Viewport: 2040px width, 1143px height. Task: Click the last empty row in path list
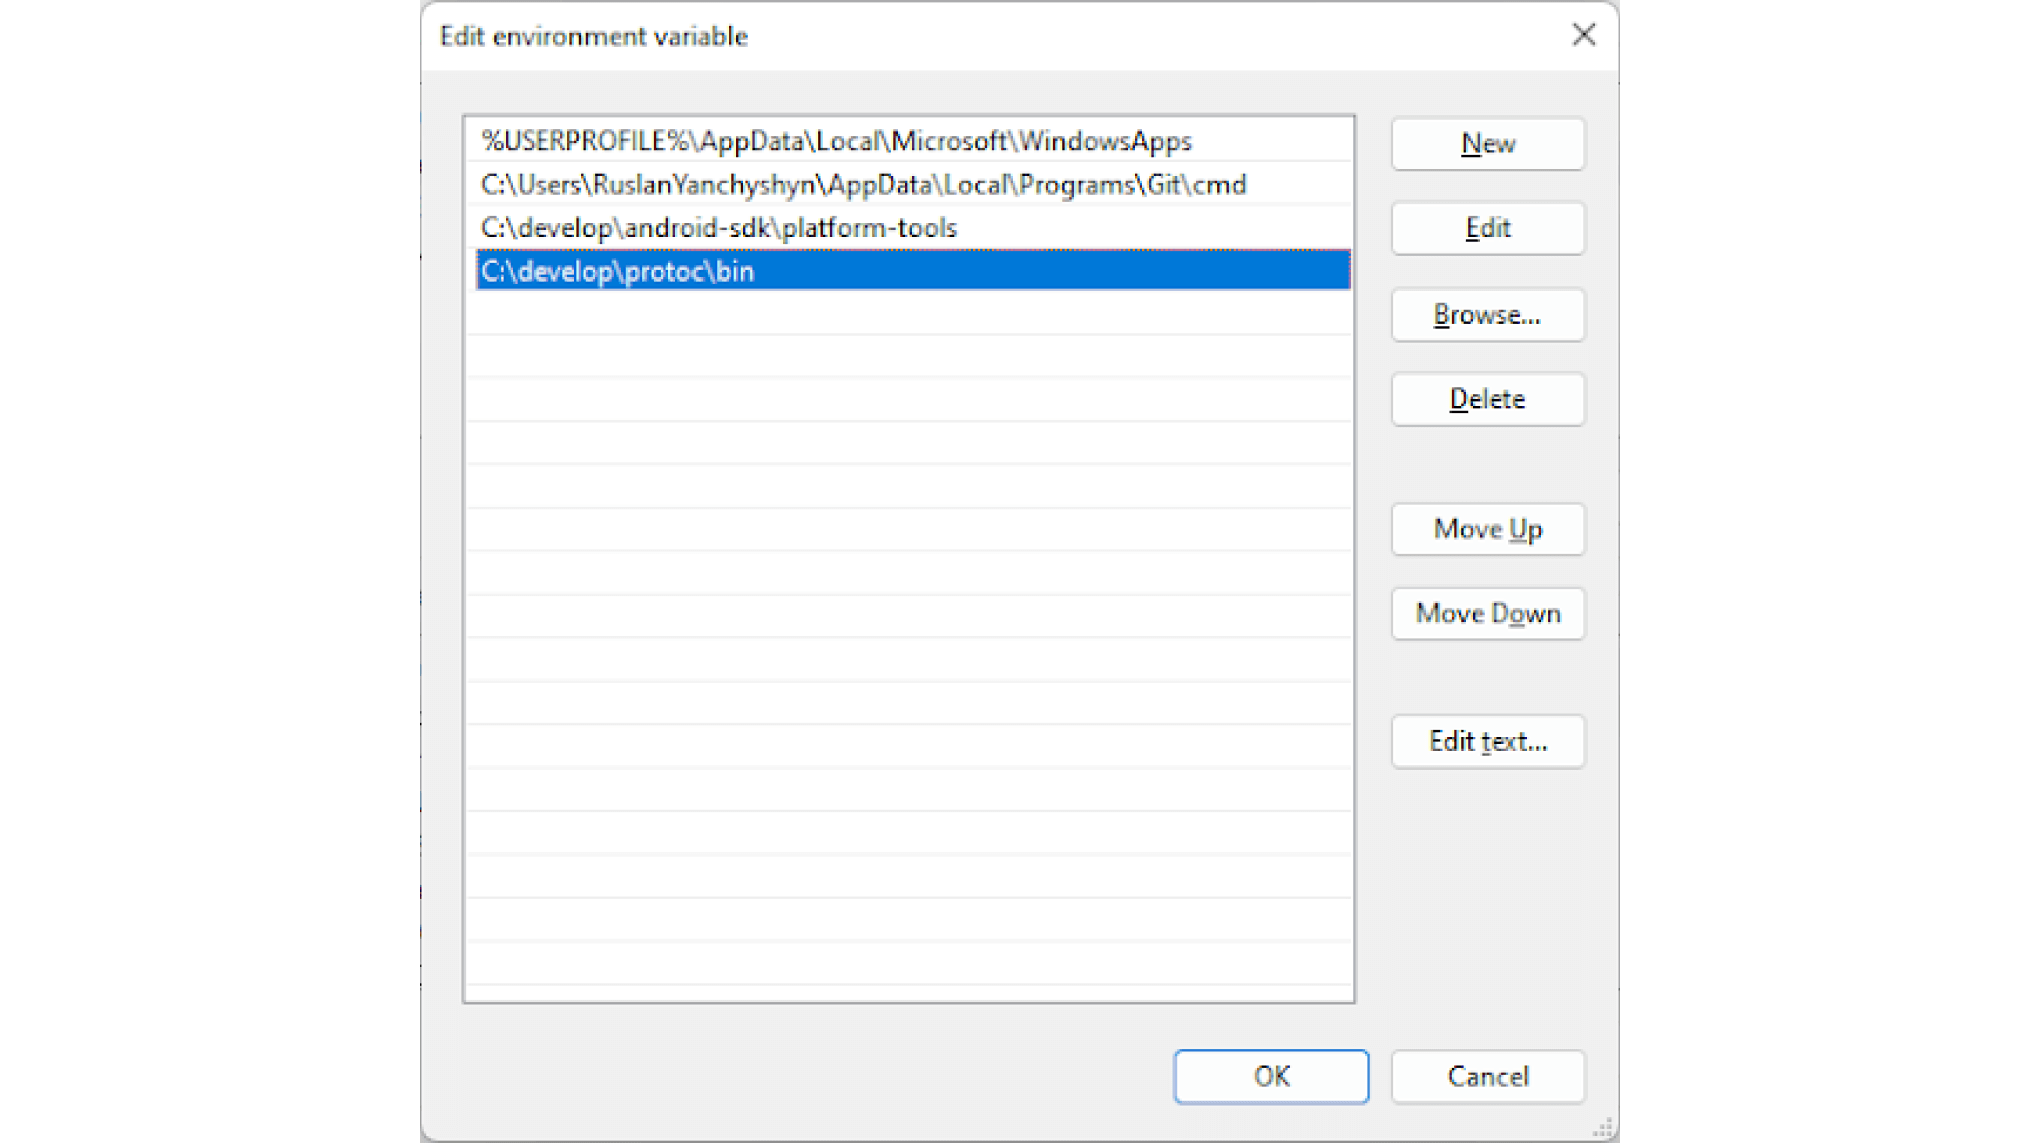[x=908, y=963]
